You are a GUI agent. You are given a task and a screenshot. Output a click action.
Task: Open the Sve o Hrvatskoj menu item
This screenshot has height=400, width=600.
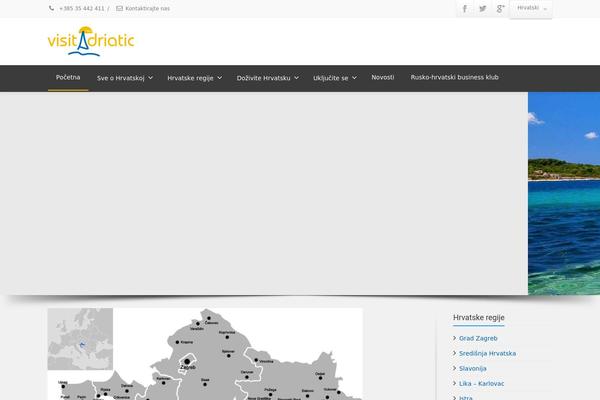pos(121,78)
